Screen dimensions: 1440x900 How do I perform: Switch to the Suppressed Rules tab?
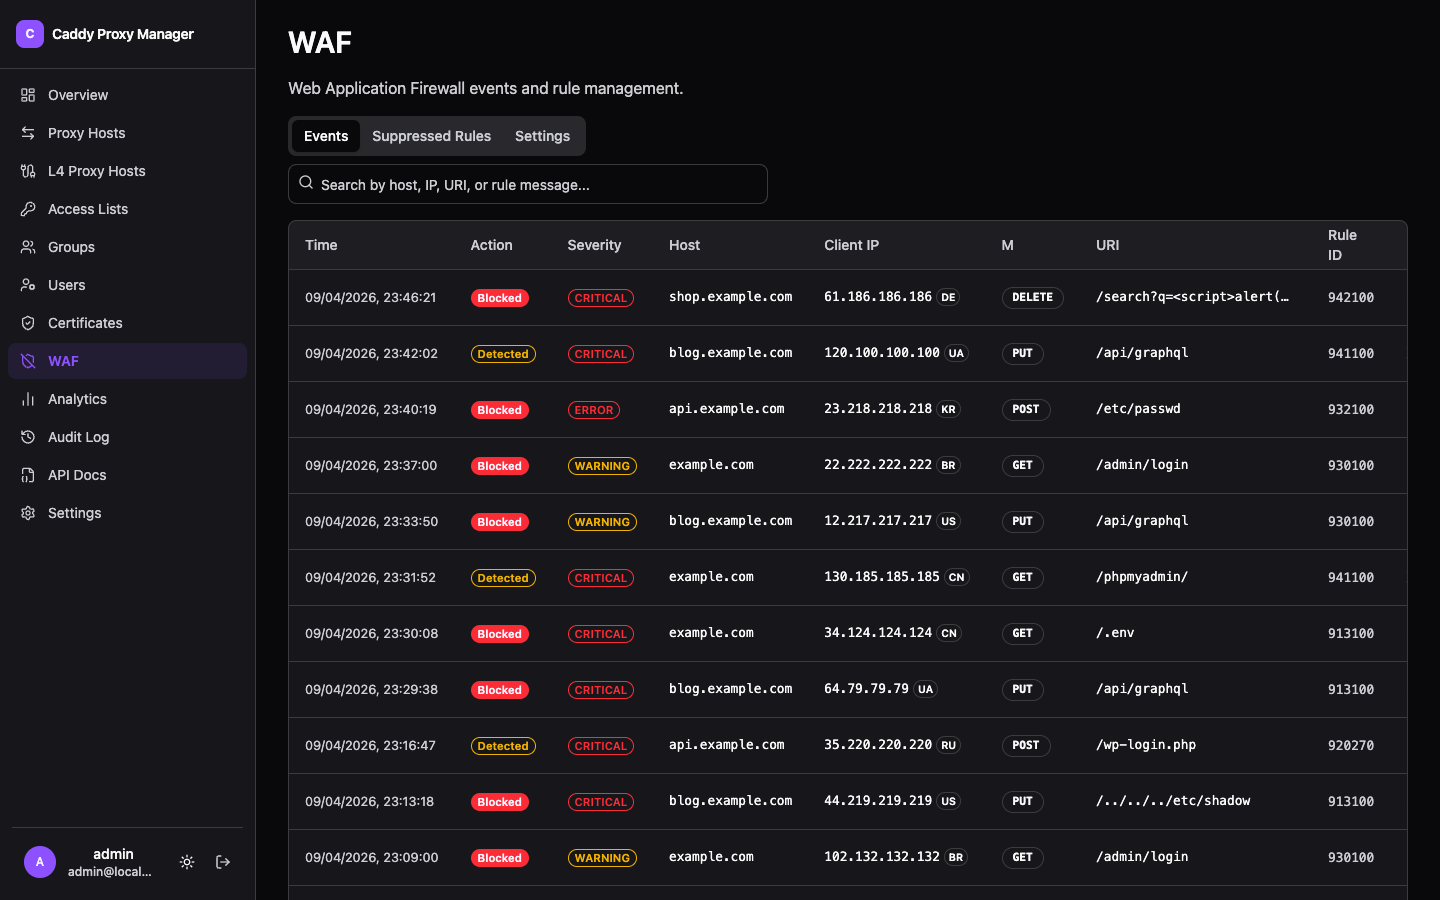click(431, 136)
